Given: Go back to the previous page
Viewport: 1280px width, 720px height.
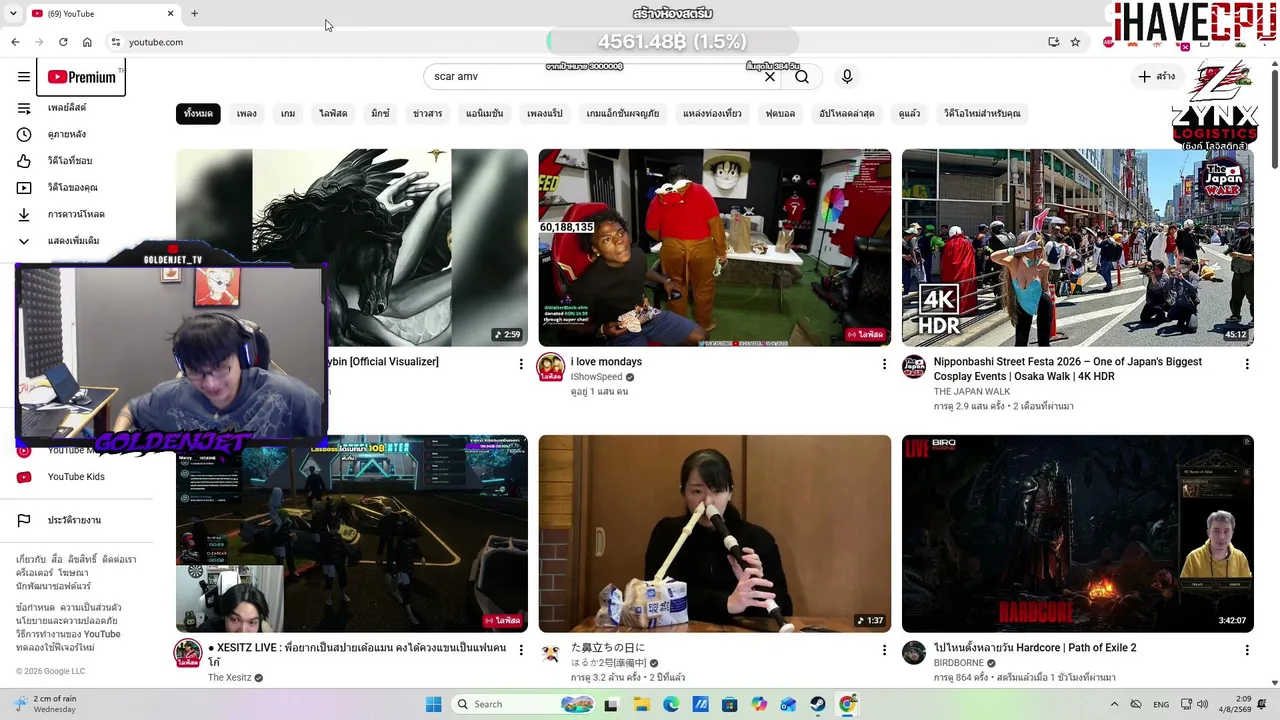Looking at the screenshot, I should point(15,42).
